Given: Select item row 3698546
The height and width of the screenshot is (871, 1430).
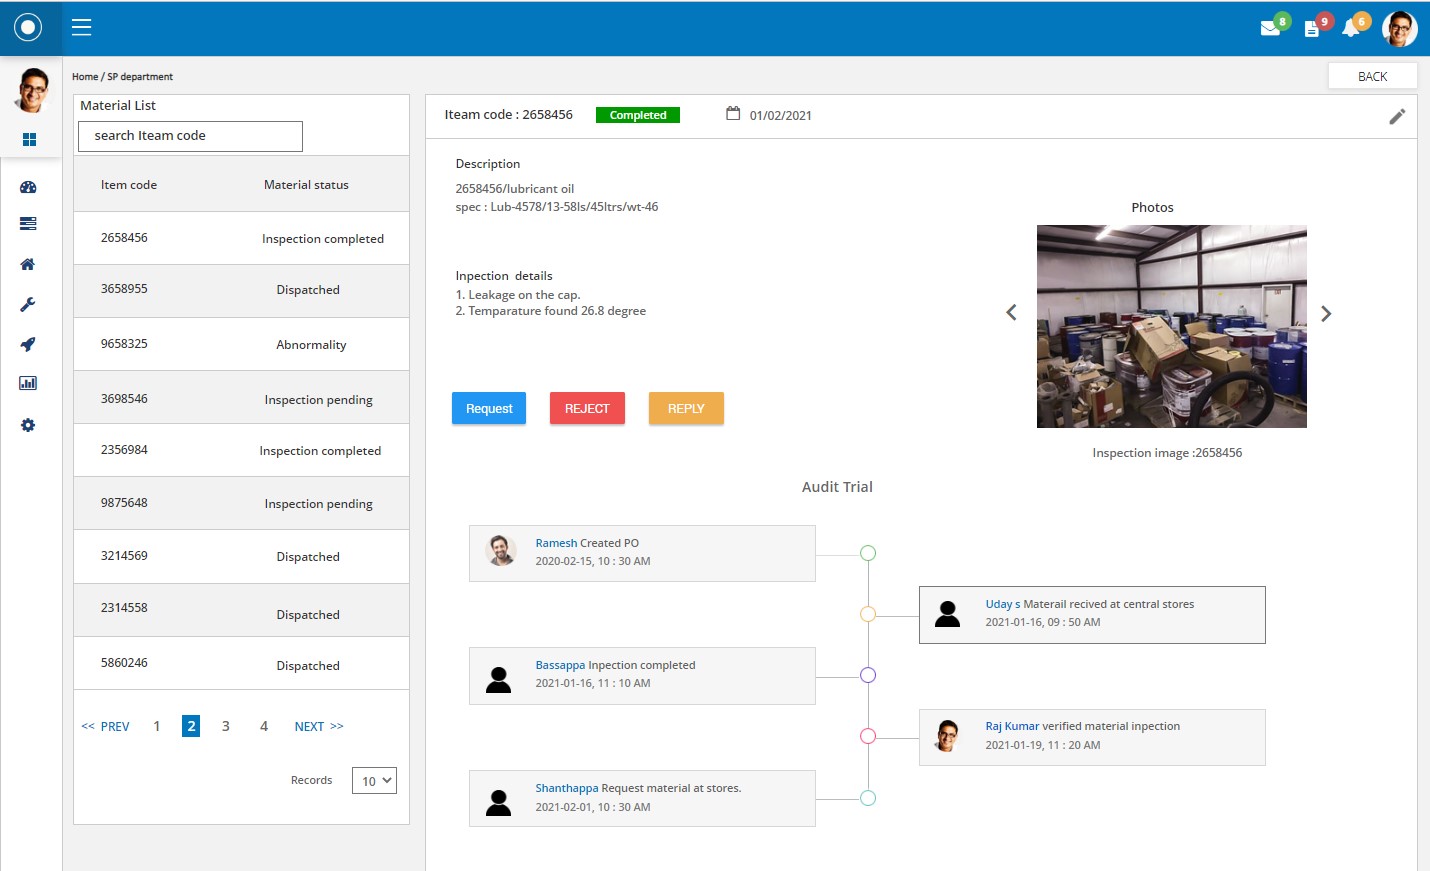Looking at the screenshot, I should pyautogui.click(x=241, y=397).
